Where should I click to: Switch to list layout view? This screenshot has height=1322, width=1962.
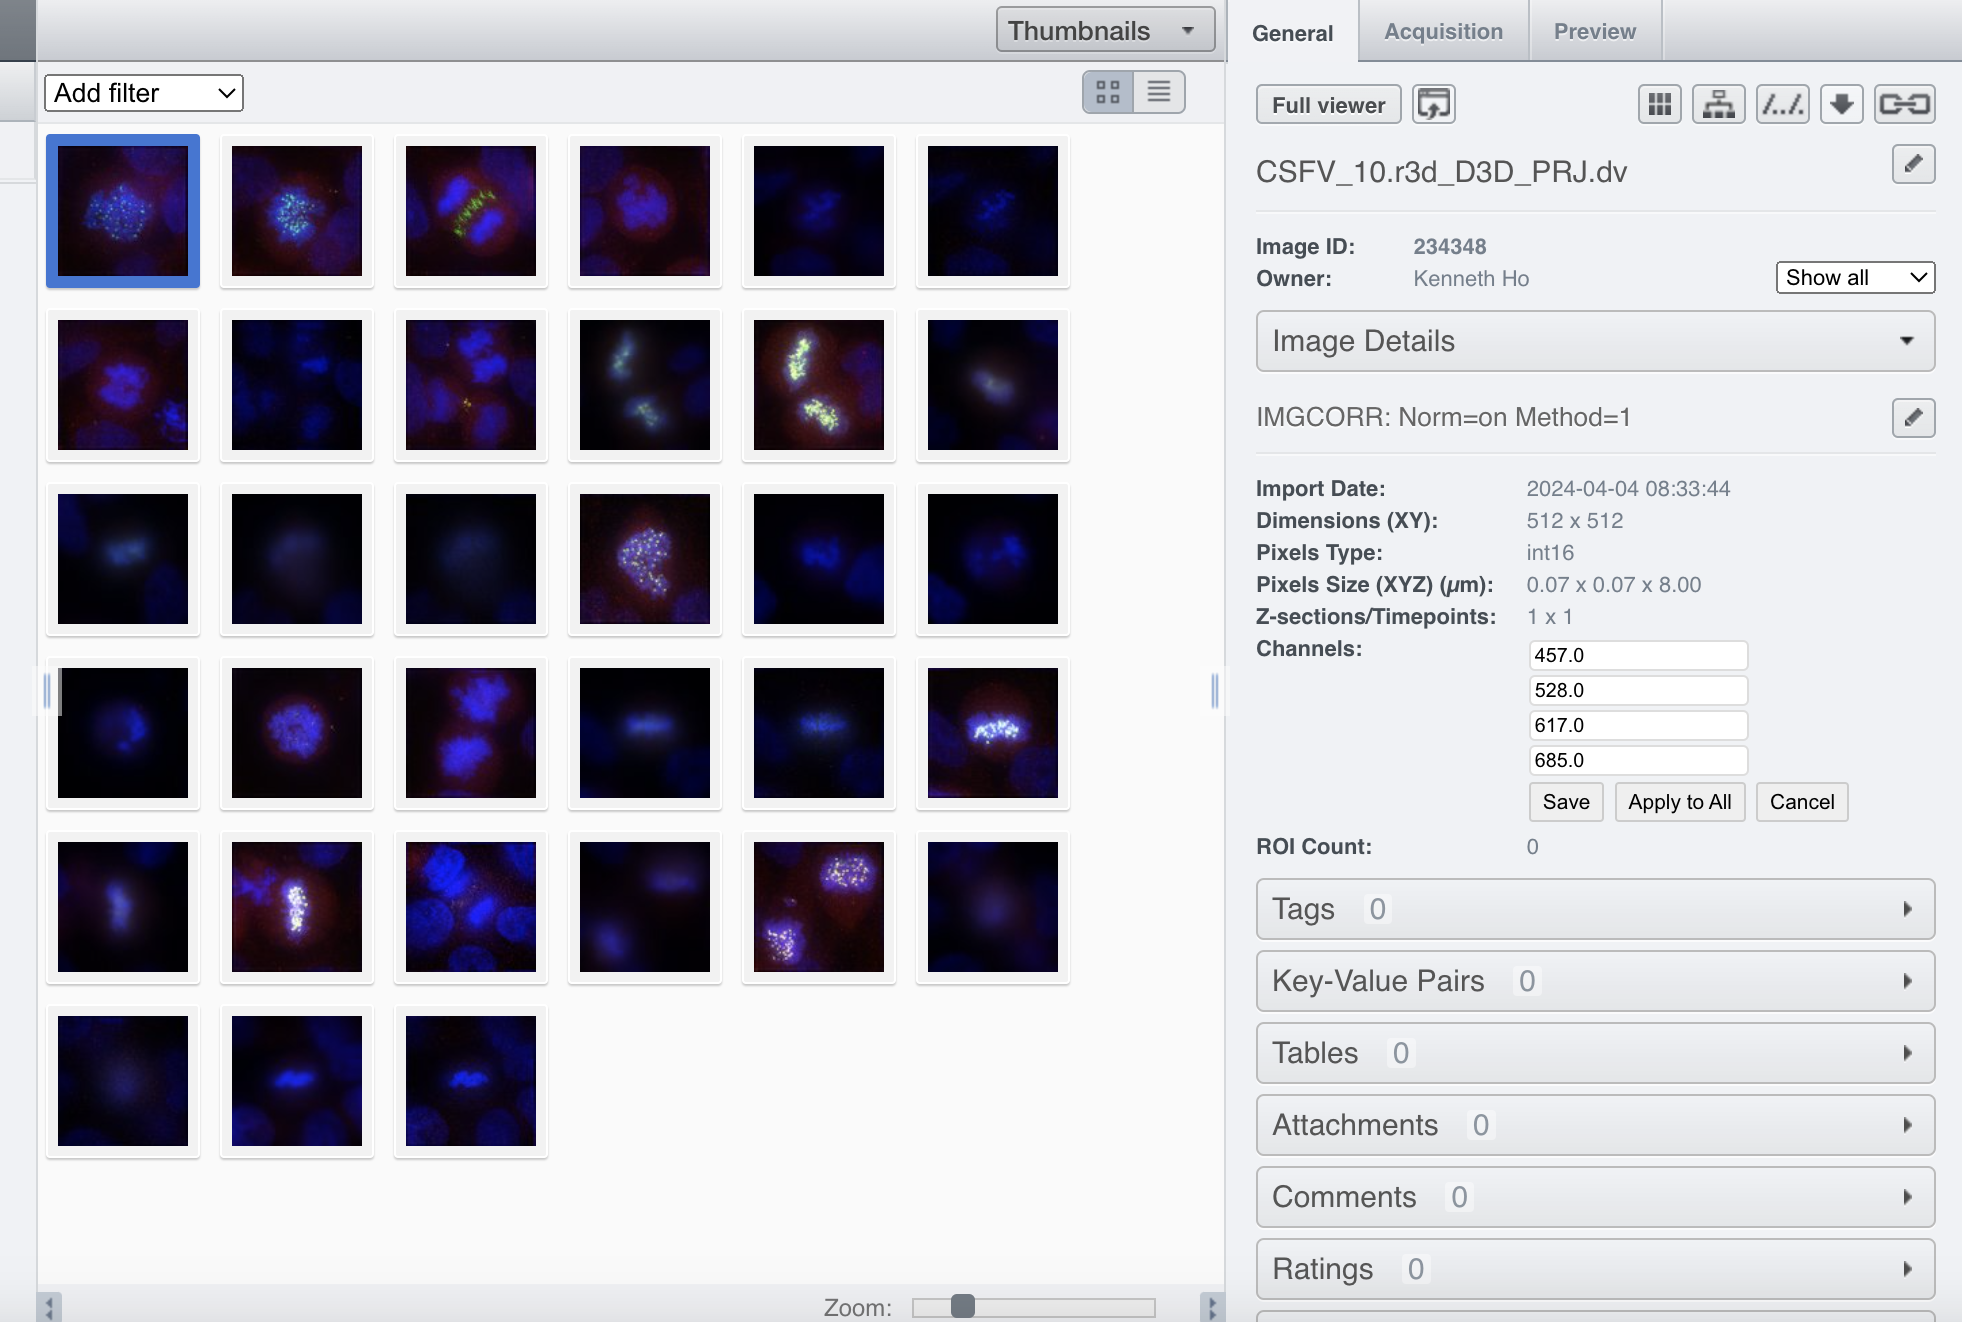[x=1159, y=92]
